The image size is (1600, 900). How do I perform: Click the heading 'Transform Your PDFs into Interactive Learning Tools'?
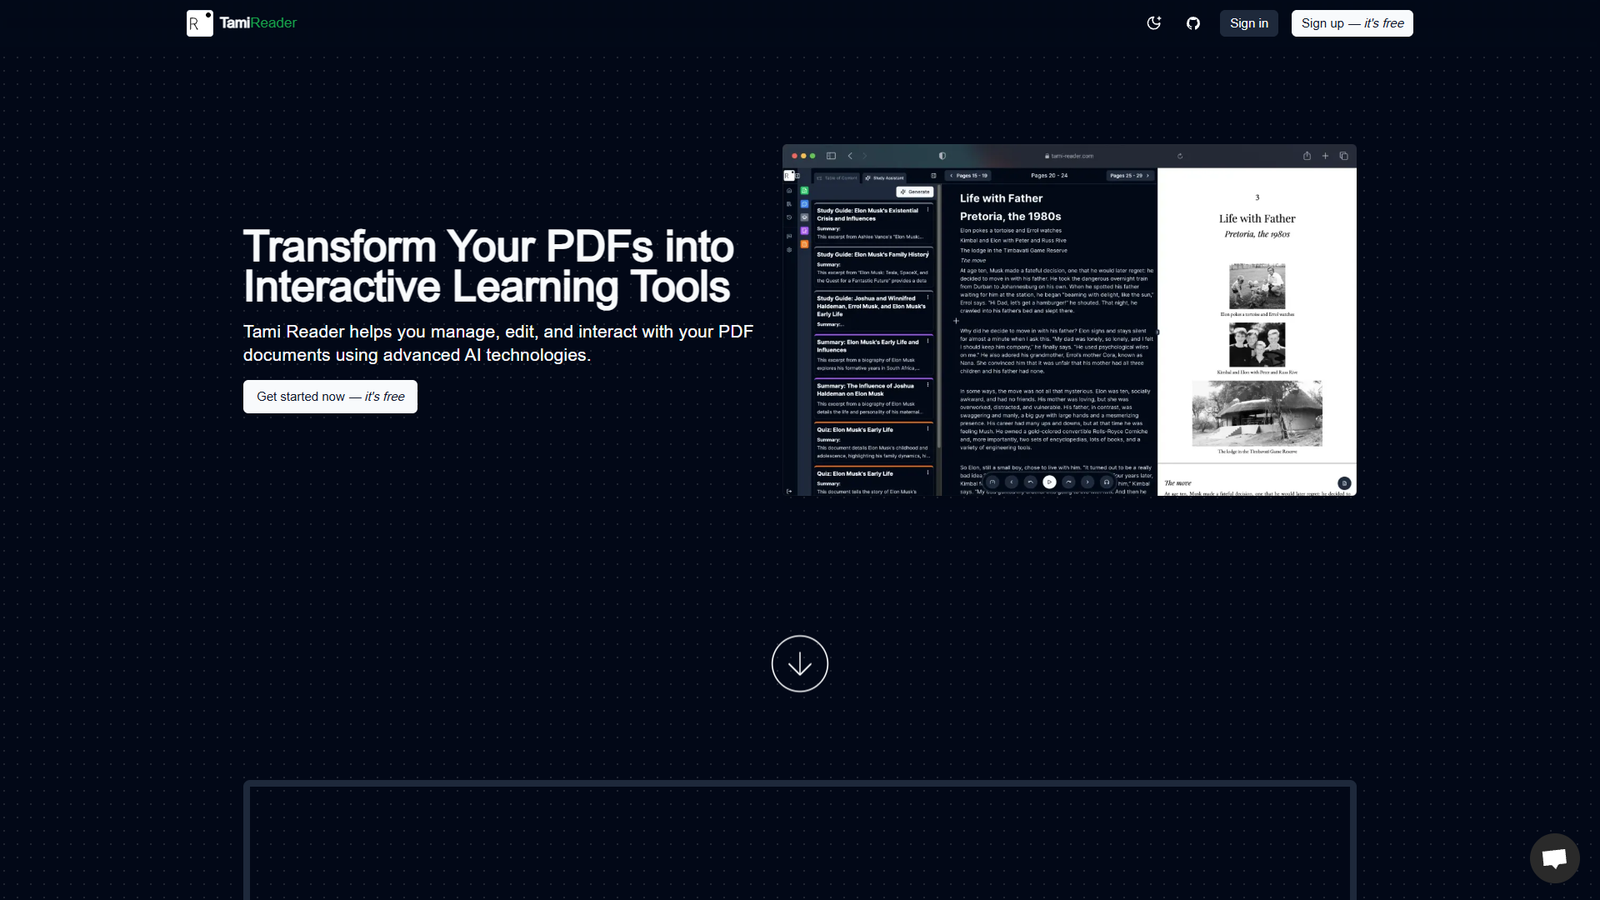coord(489,266)
